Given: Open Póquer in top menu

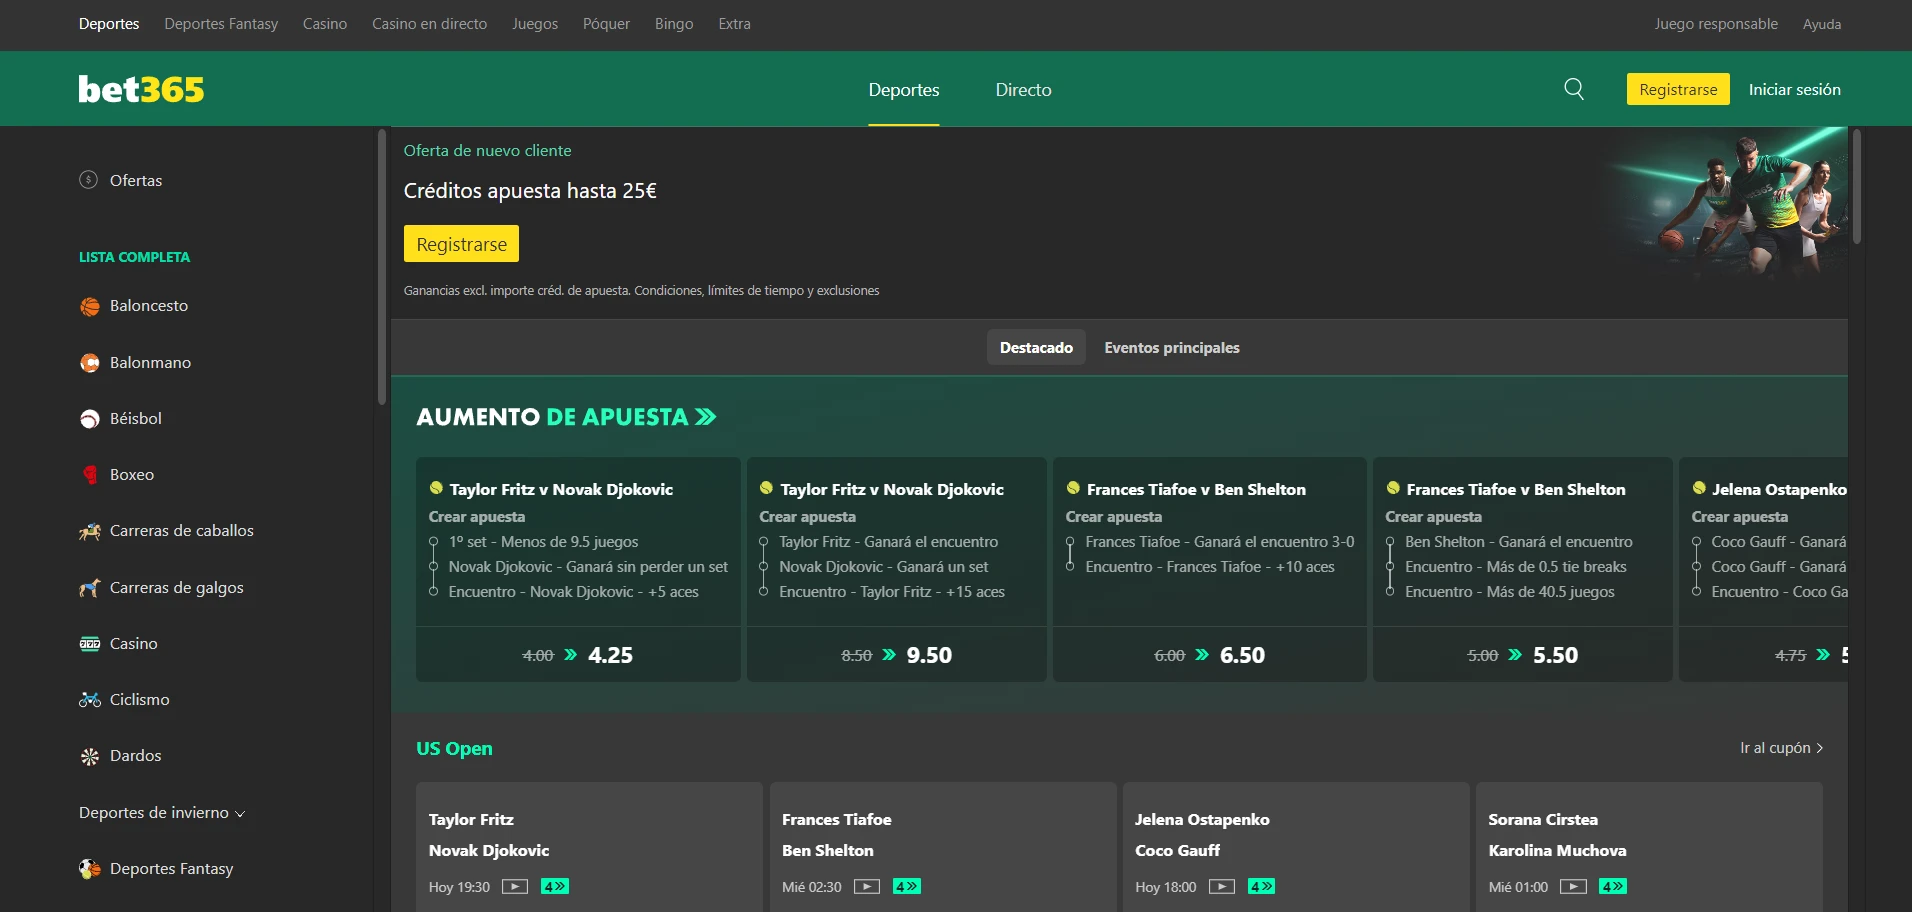Looking at the screenshot, I should coord(606,24).
